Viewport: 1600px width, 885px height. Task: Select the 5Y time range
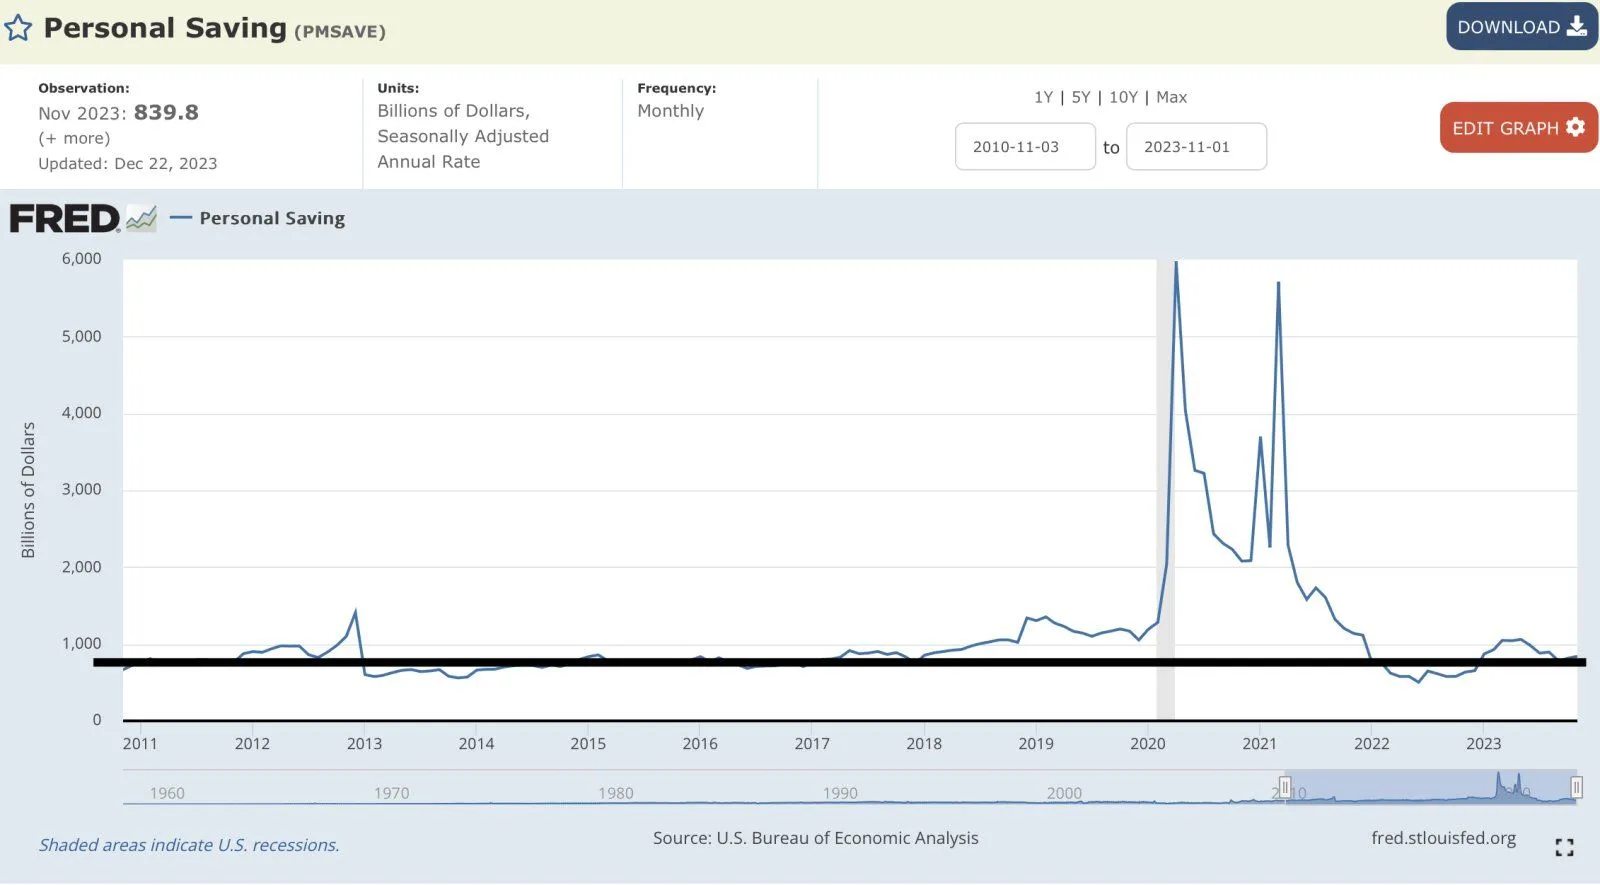1081,97
